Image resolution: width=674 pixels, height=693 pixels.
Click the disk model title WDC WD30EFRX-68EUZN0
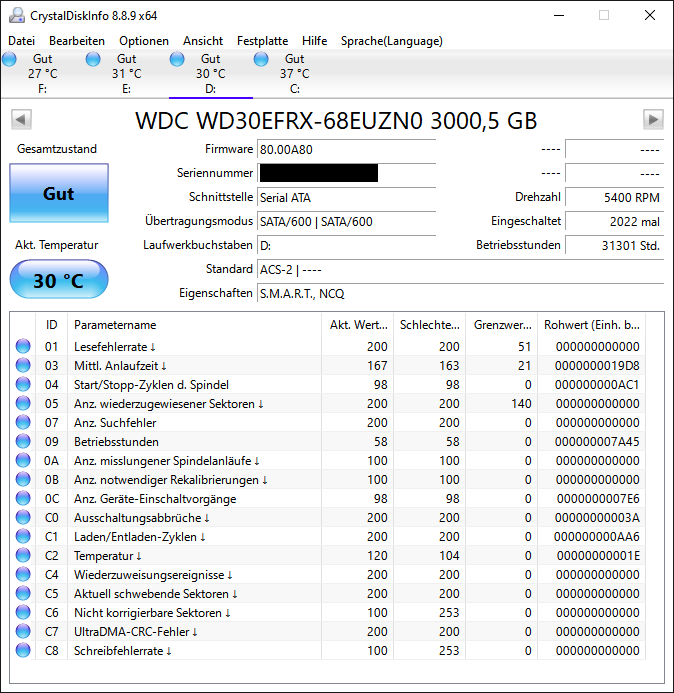336,121
